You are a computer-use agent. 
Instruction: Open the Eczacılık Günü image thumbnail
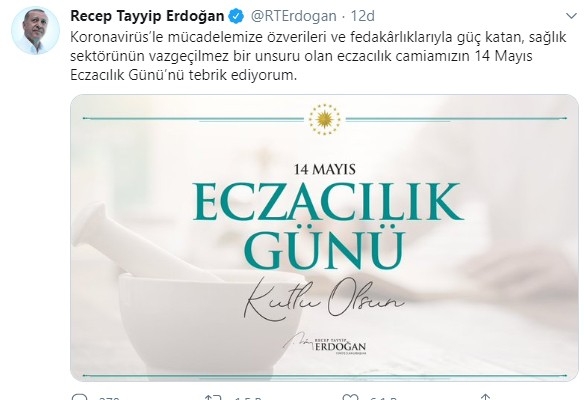(x=319, y=238)
